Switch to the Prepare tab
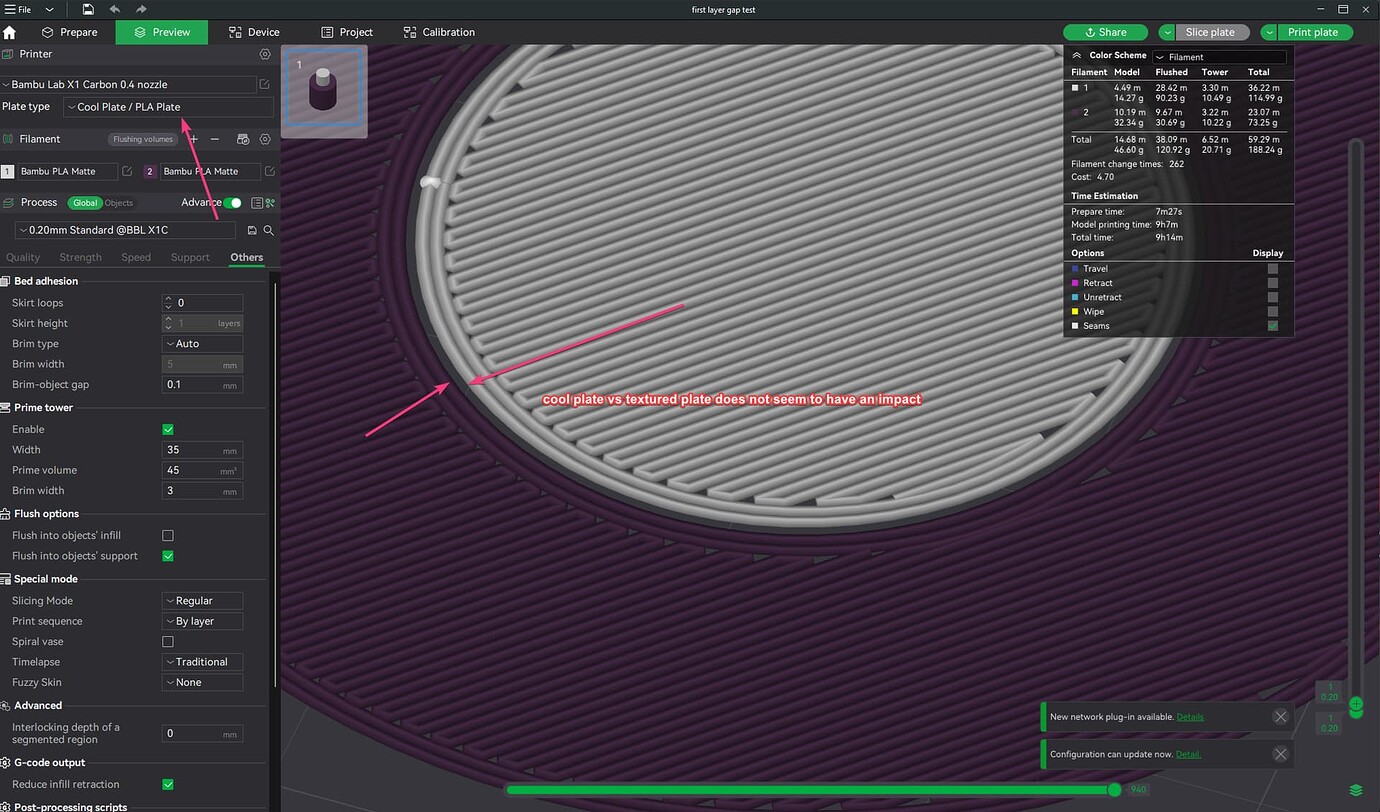This screenshot has width=1380, height=812. tap(69, 32)
